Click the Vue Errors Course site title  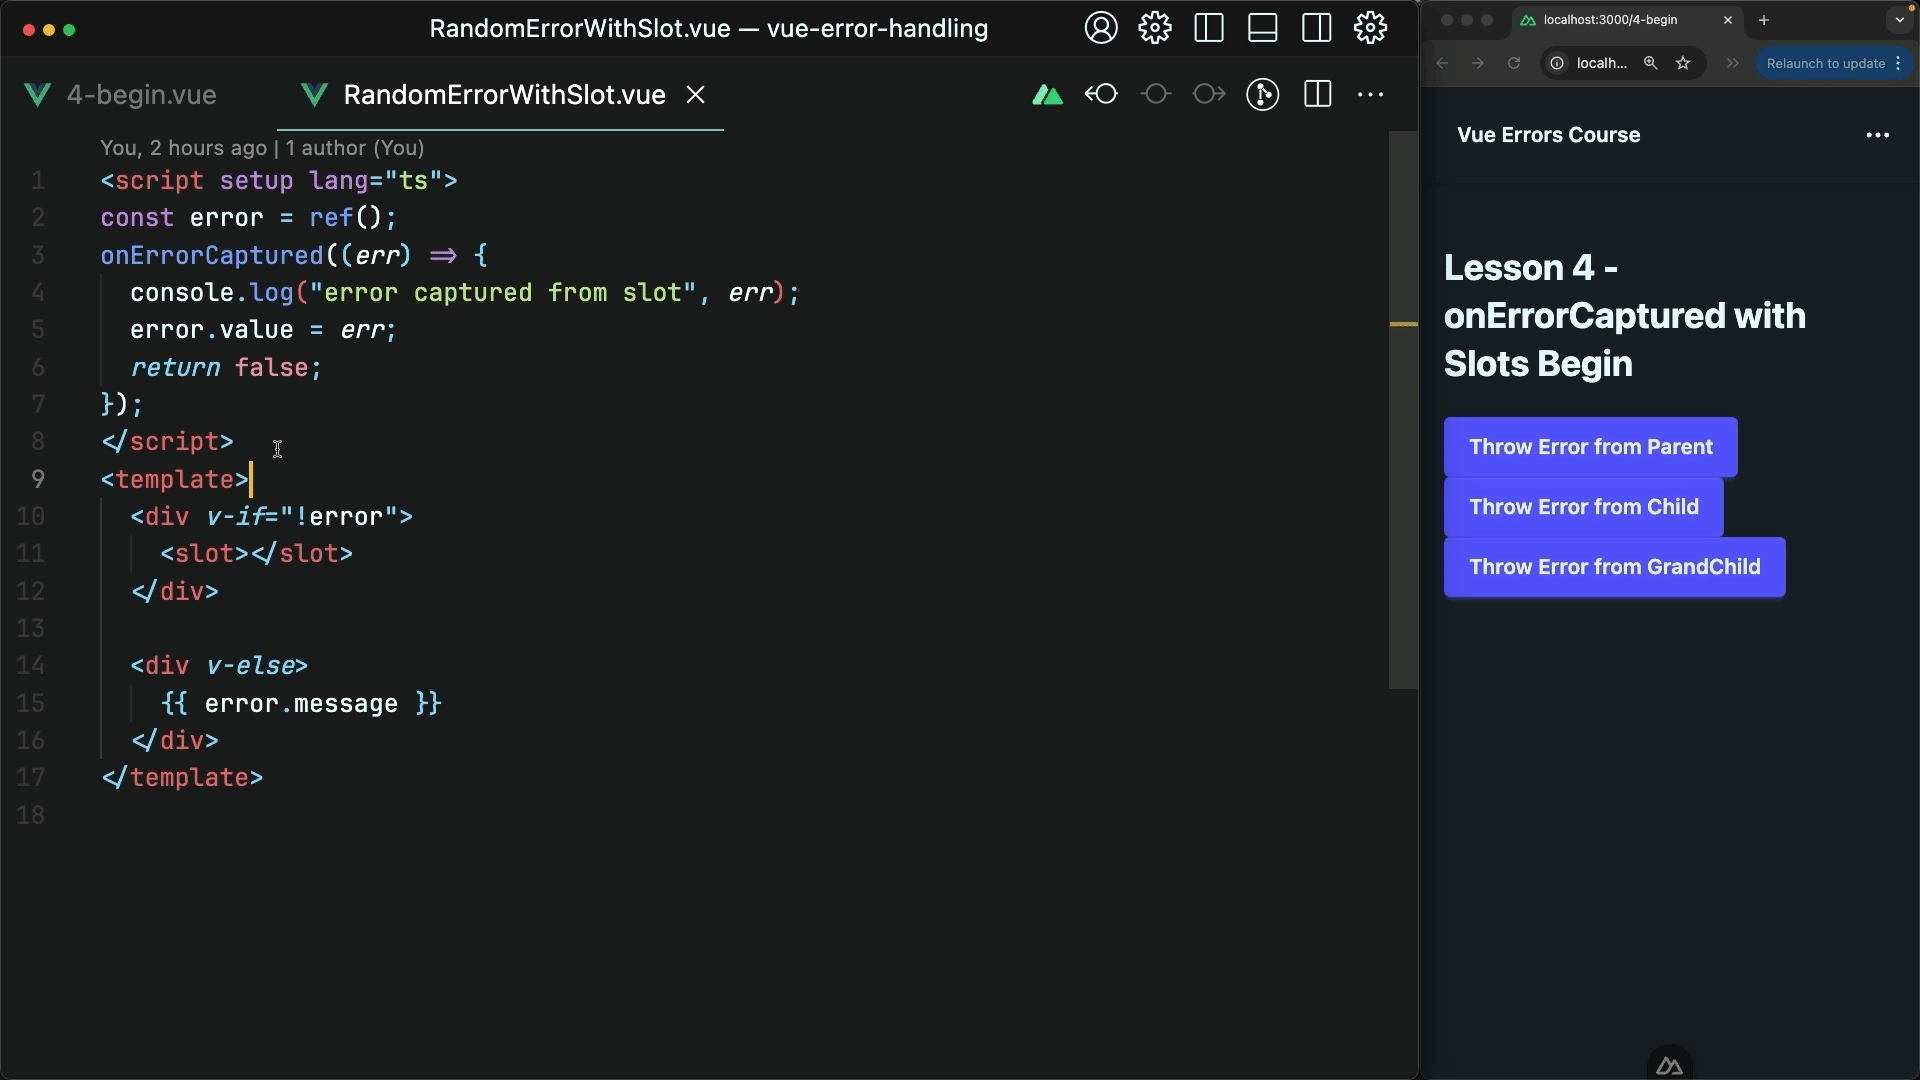(1549, 135)
